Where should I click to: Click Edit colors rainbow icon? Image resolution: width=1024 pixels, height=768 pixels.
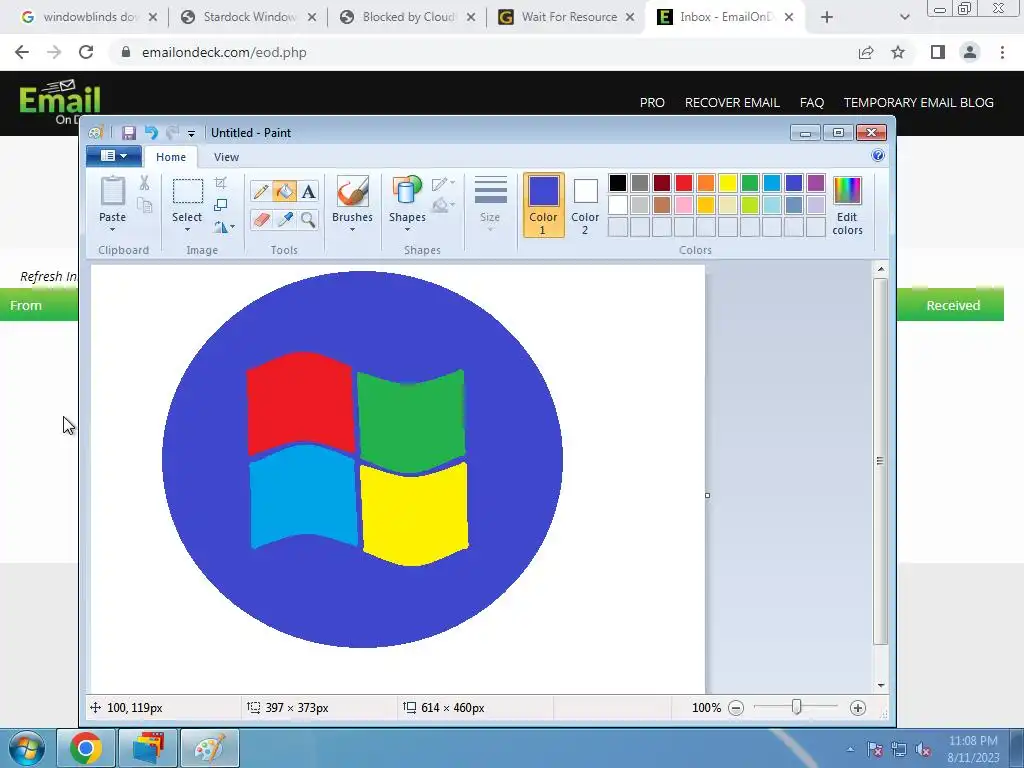[x=847, y=191]
